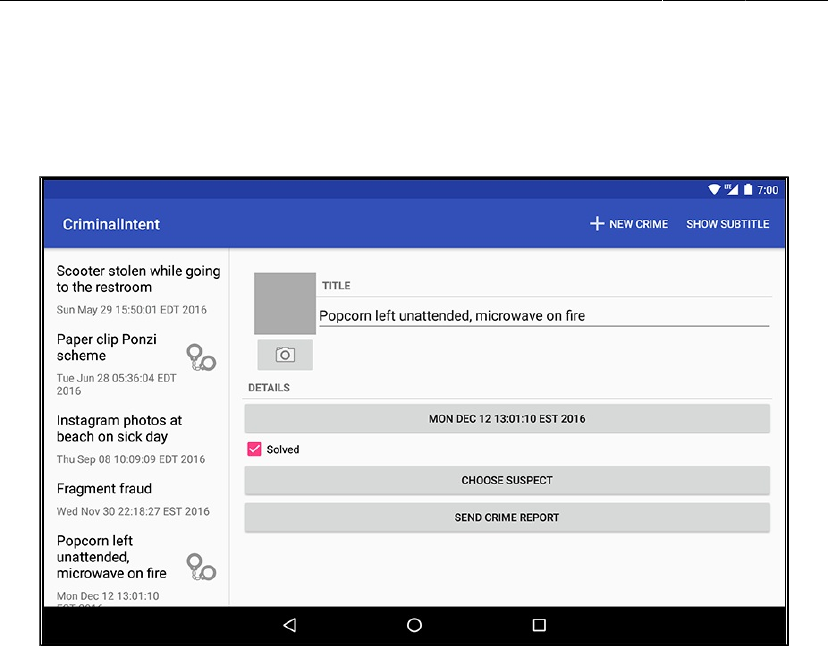Screen dimensions: 828x646
Task: Edit the crime title text field
Action: pos(544,316)
